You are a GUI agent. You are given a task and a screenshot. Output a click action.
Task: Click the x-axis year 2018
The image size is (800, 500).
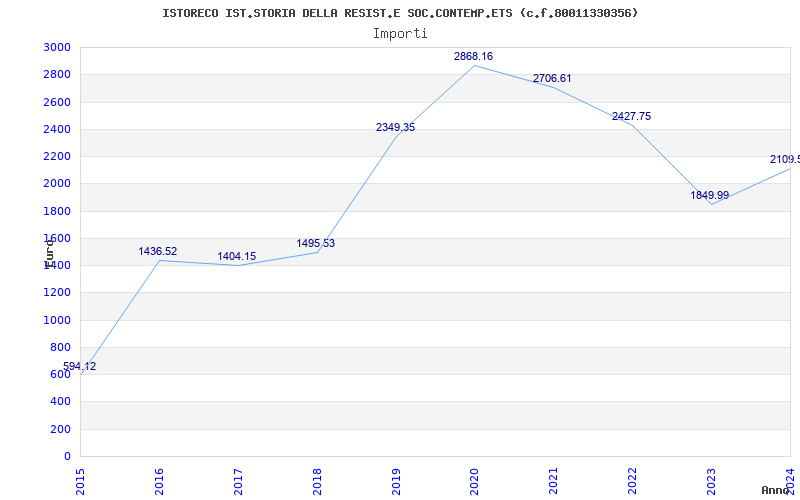tap(317, 482)
